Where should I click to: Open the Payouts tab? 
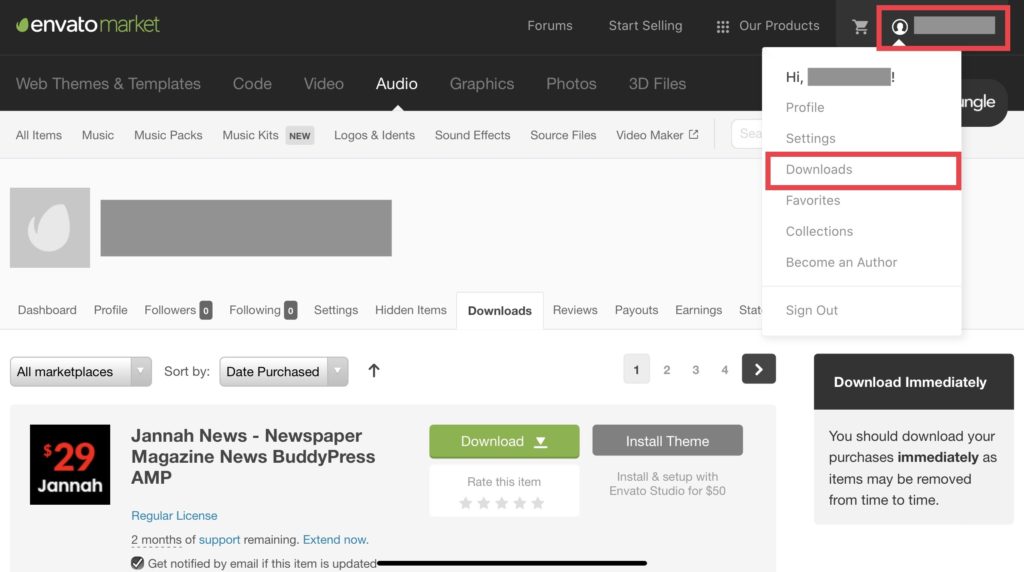[x=636, y=310]
